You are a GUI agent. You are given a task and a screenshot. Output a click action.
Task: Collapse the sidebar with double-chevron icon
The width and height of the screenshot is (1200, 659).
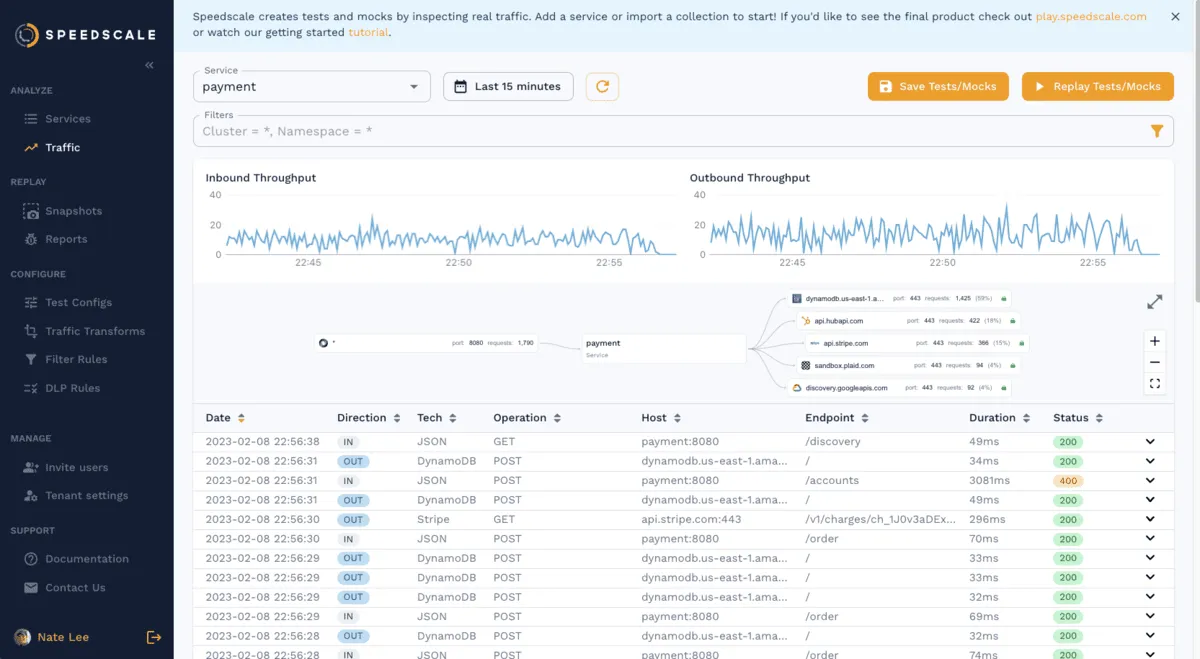click(x=150, y=65)
